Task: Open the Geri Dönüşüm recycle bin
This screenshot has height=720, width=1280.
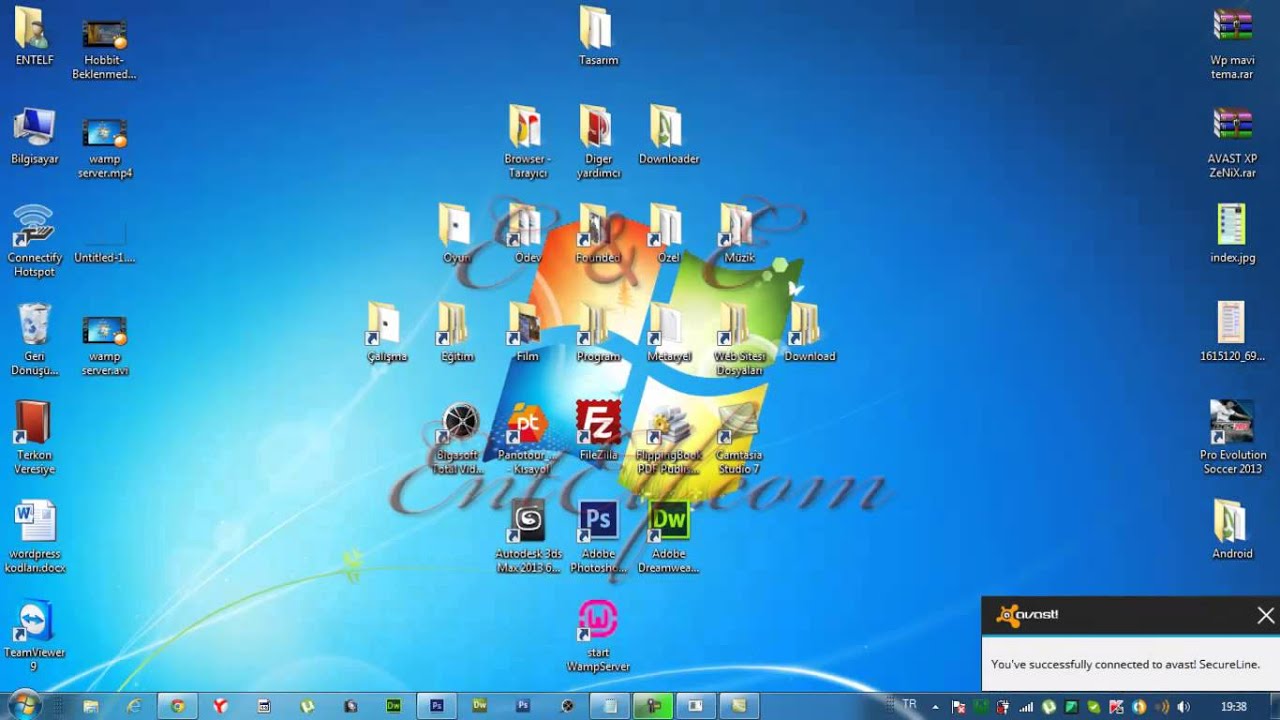Action: click(34, 340)
